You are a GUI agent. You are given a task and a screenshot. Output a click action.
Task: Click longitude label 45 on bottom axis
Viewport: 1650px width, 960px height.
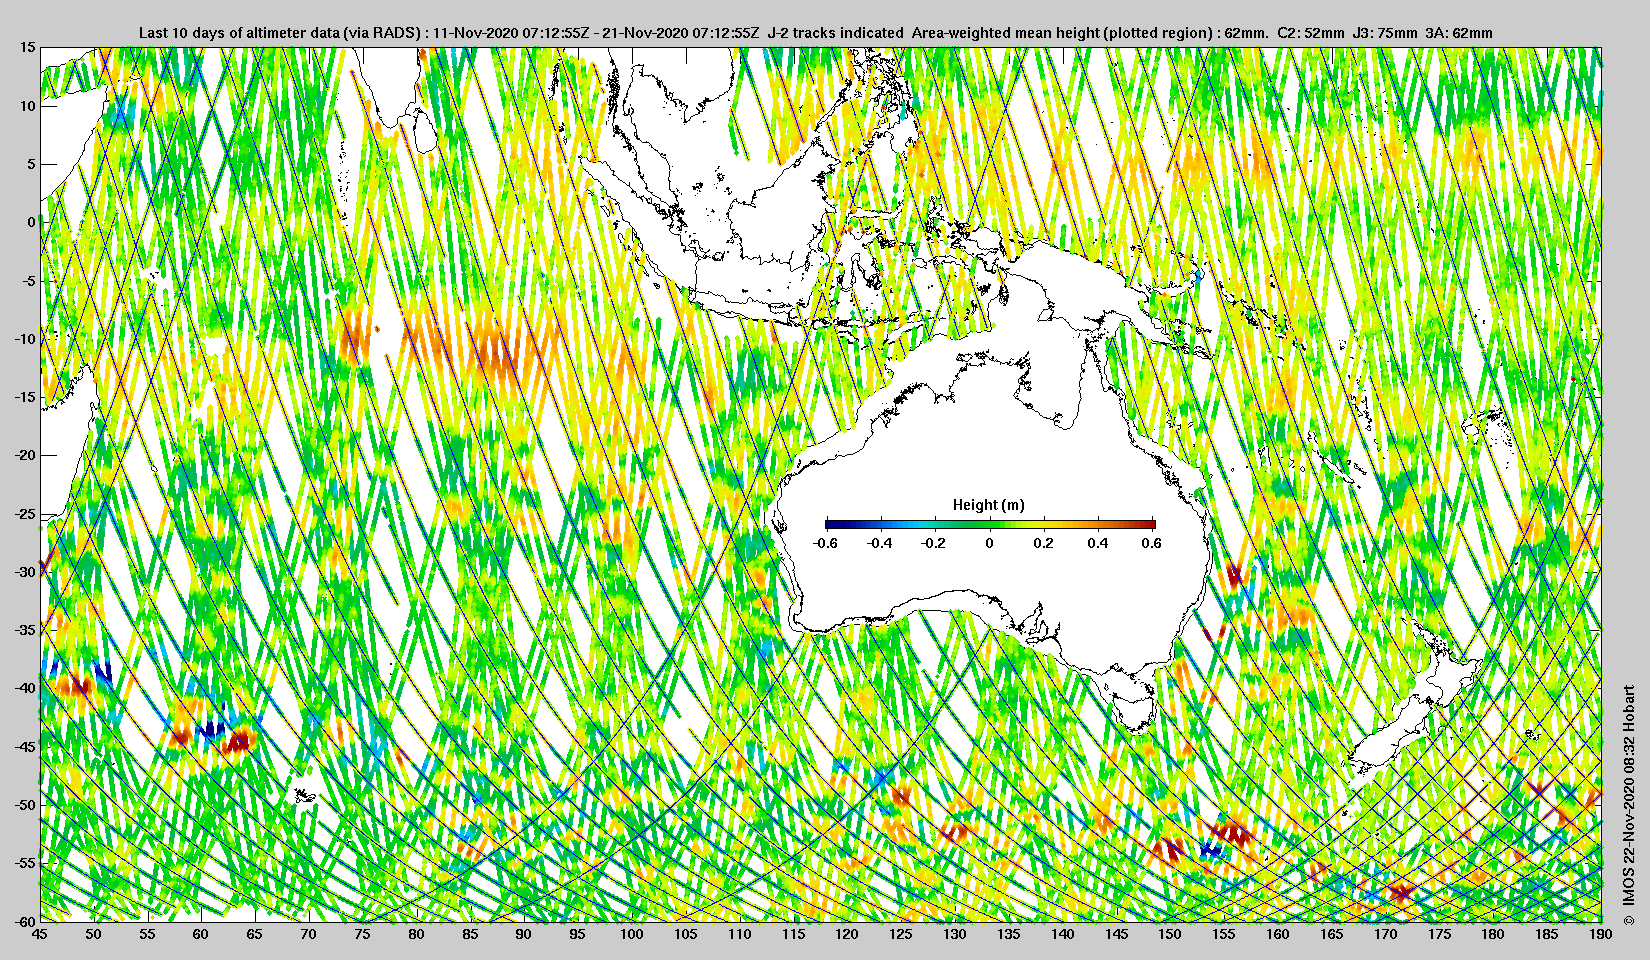click(x=39, y=934)
